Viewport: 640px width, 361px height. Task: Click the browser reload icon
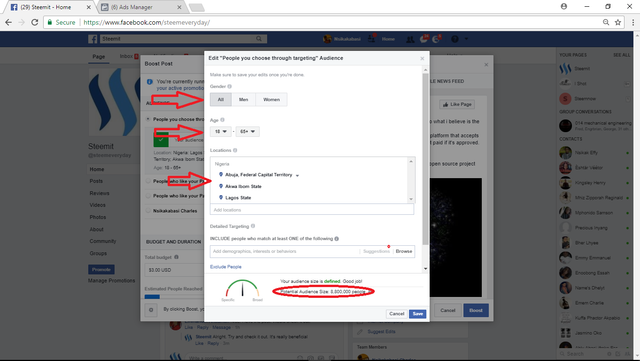pyautogui.click(x=35, y=22)
